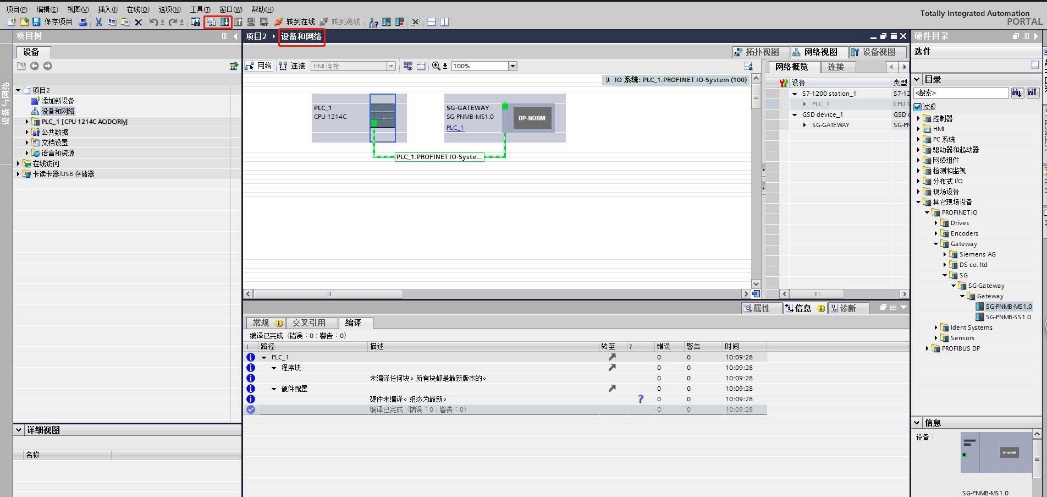Open the 属性 Properties tab
Viewport: 1047px width, 497px height.
coord(762,308)
